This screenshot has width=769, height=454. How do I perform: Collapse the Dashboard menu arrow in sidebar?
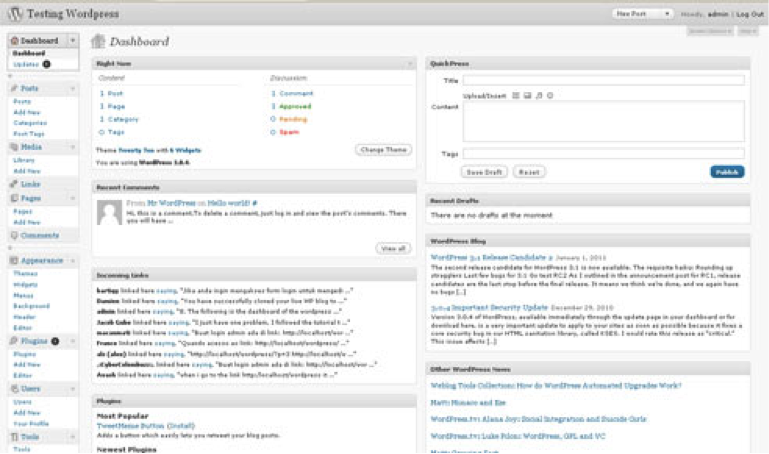73,41
